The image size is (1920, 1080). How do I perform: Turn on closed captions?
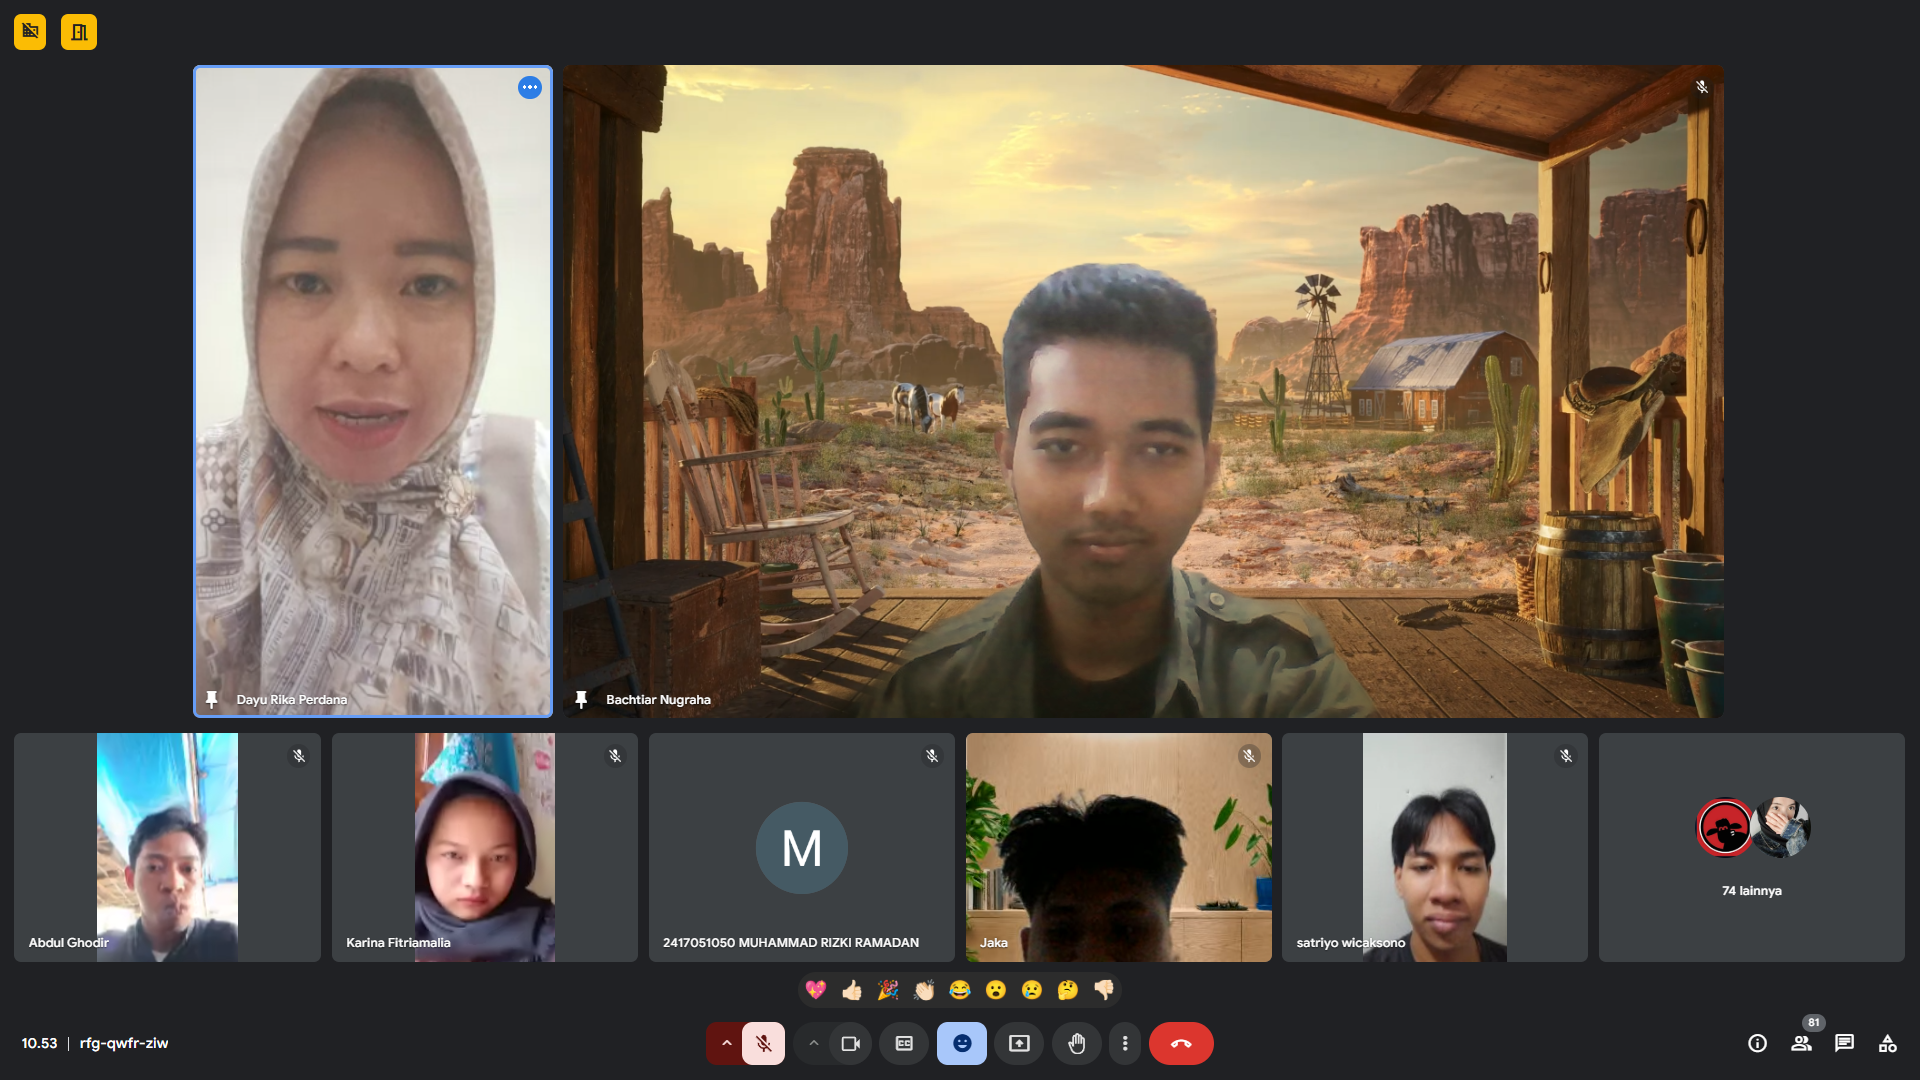click(x=904, y=1043)
